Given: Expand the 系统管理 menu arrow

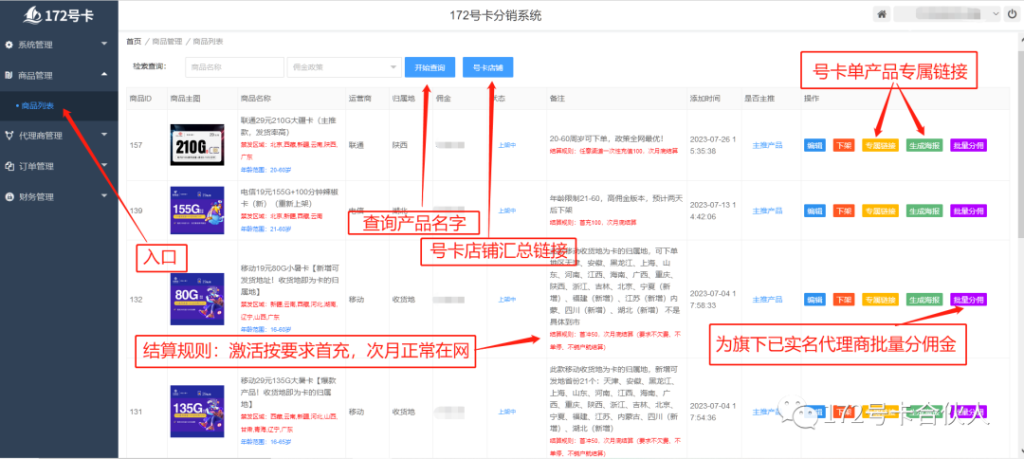Looking at the screenshot, I should (x=104, y=44).
